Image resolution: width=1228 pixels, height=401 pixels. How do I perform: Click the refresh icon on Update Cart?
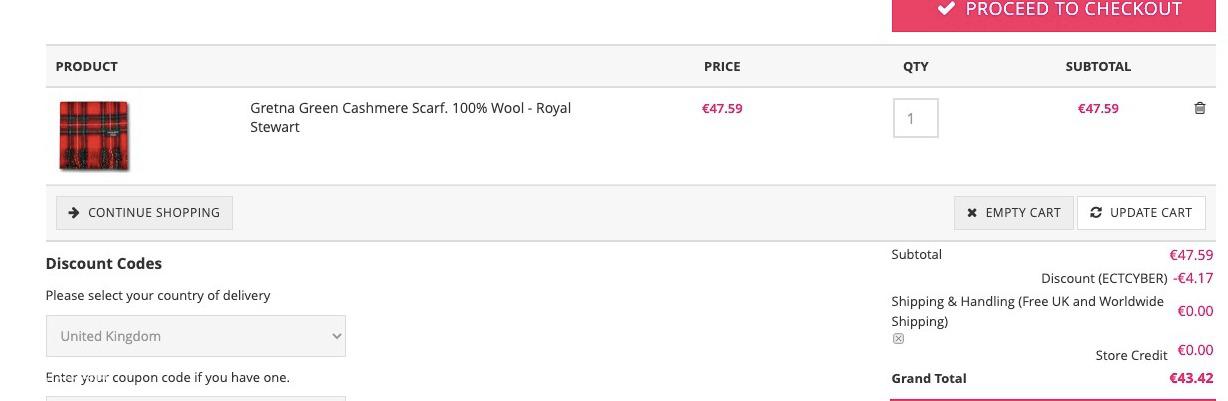1096,212
